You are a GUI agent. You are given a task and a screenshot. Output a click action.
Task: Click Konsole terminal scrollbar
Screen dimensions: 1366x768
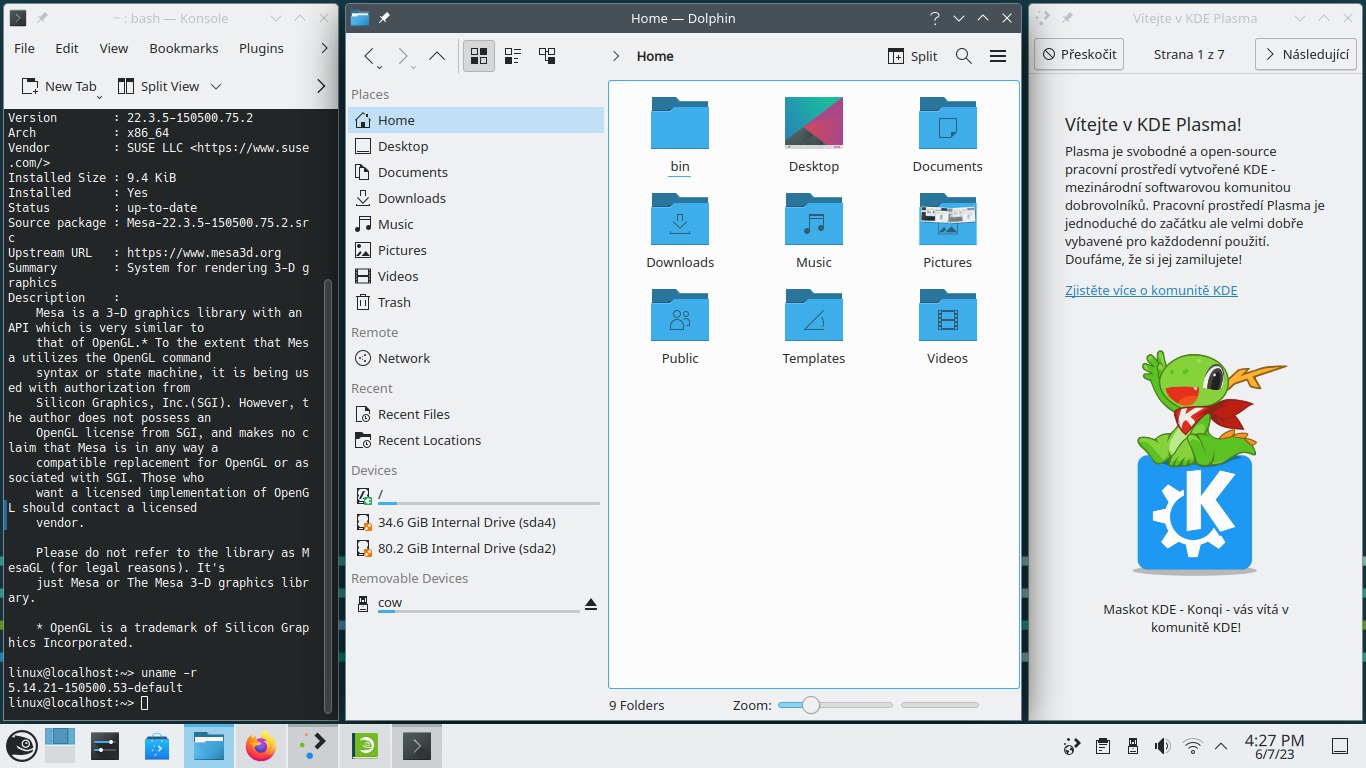(328, 495)
